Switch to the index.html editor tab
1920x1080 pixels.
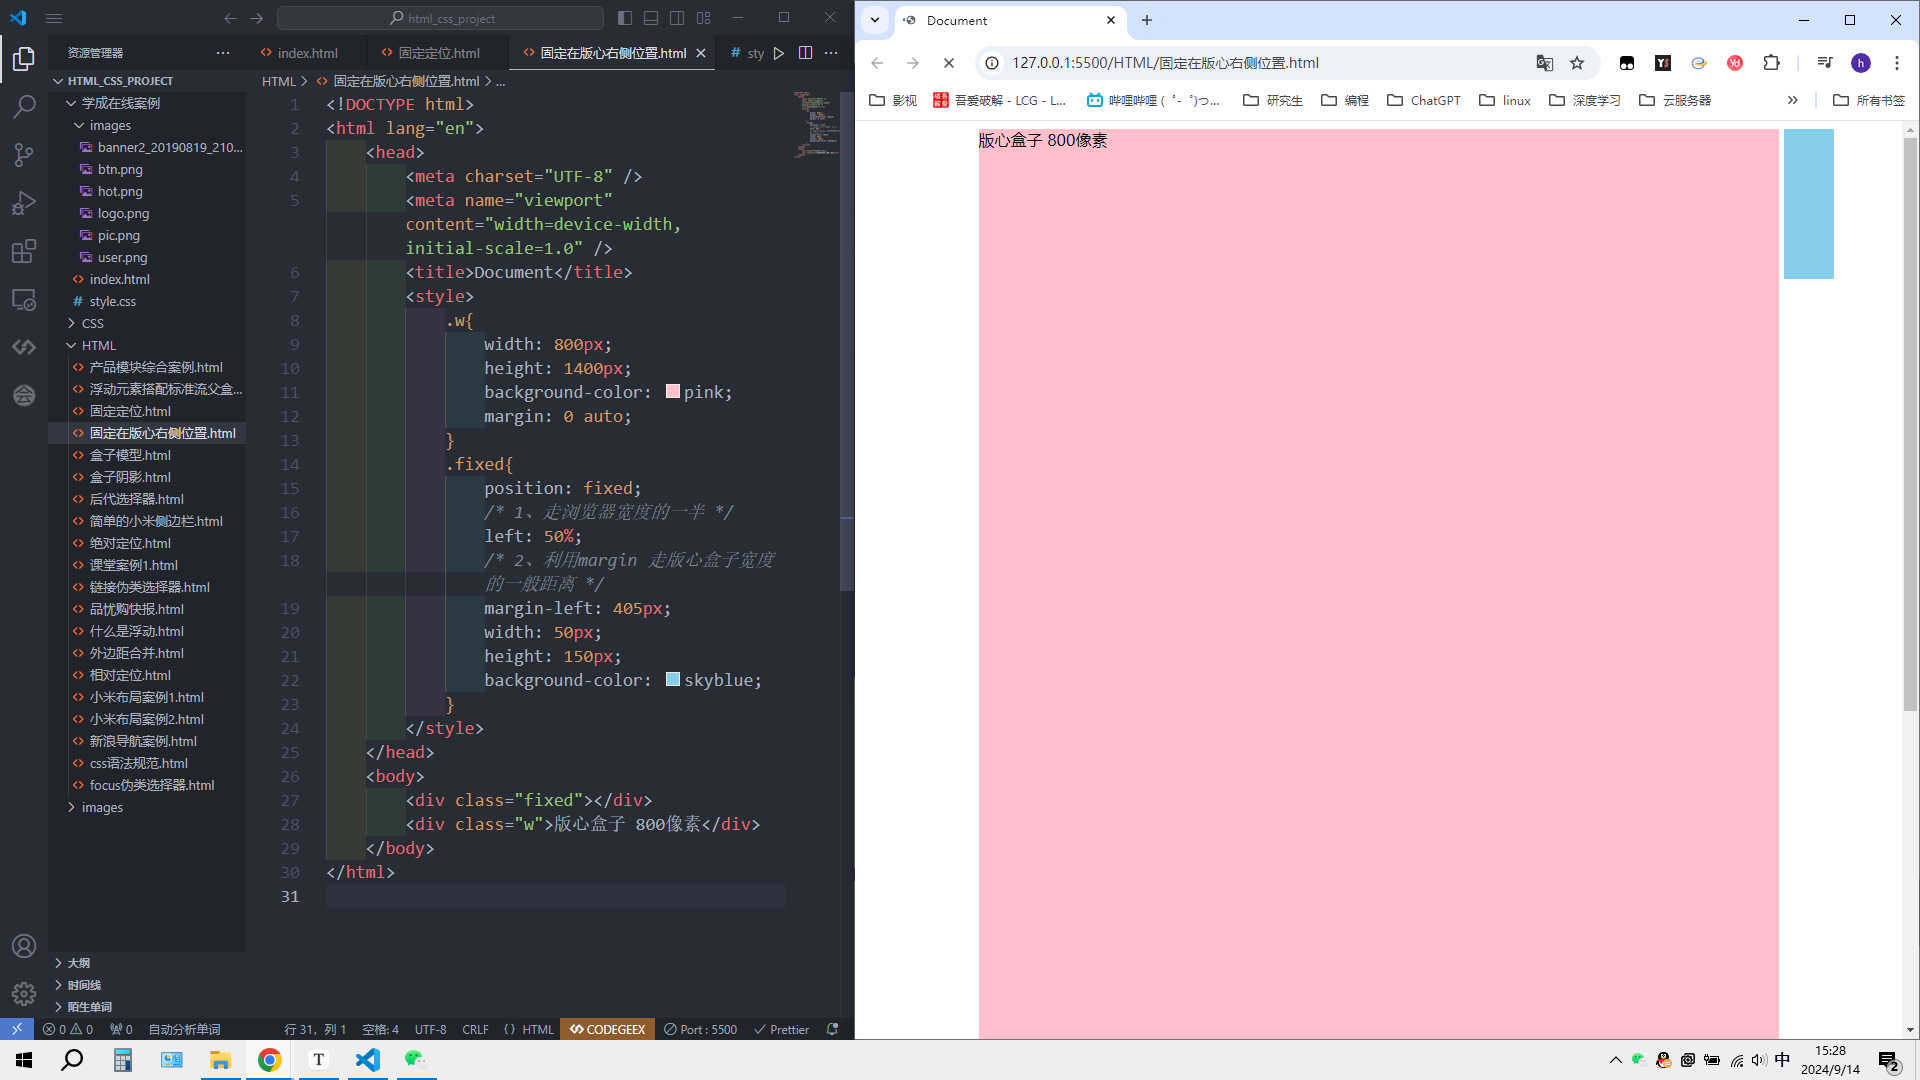(307, 53)
